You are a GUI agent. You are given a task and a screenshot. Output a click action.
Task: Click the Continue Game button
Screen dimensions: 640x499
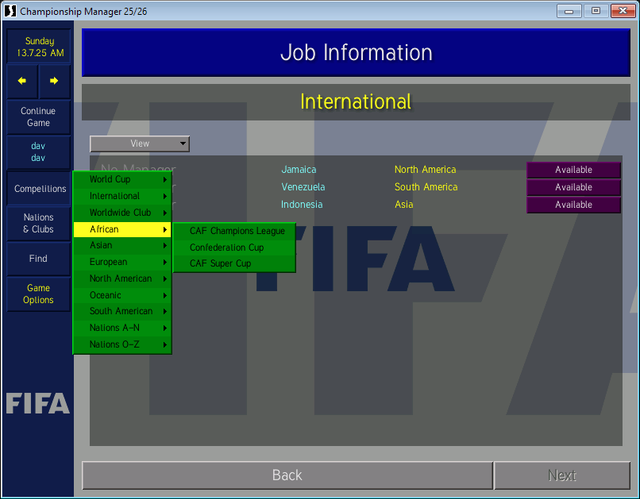(38, 117)
